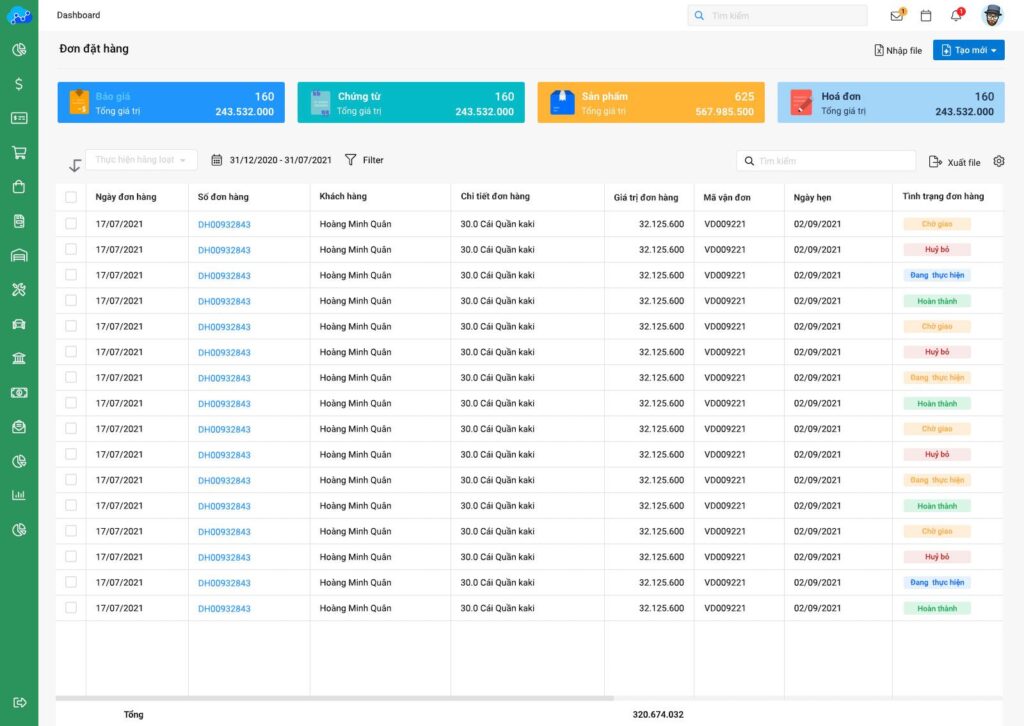Click the dollar sign sidebar icon
The width and height of the screenshot is (1024, 726).
point(19,84)
